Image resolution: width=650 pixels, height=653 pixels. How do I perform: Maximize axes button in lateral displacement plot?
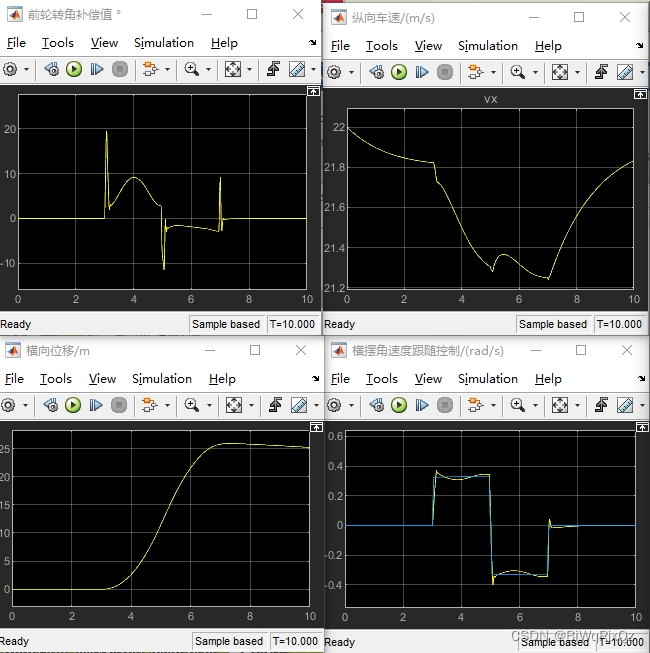[316, 427]
